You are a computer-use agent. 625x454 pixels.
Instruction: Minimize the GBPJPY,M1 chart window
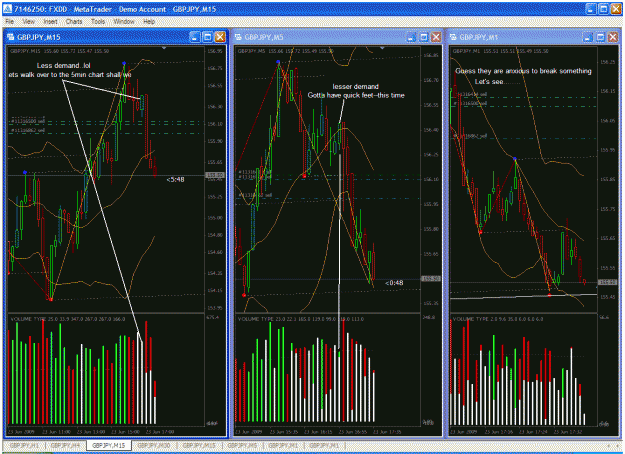click(588, 37)
